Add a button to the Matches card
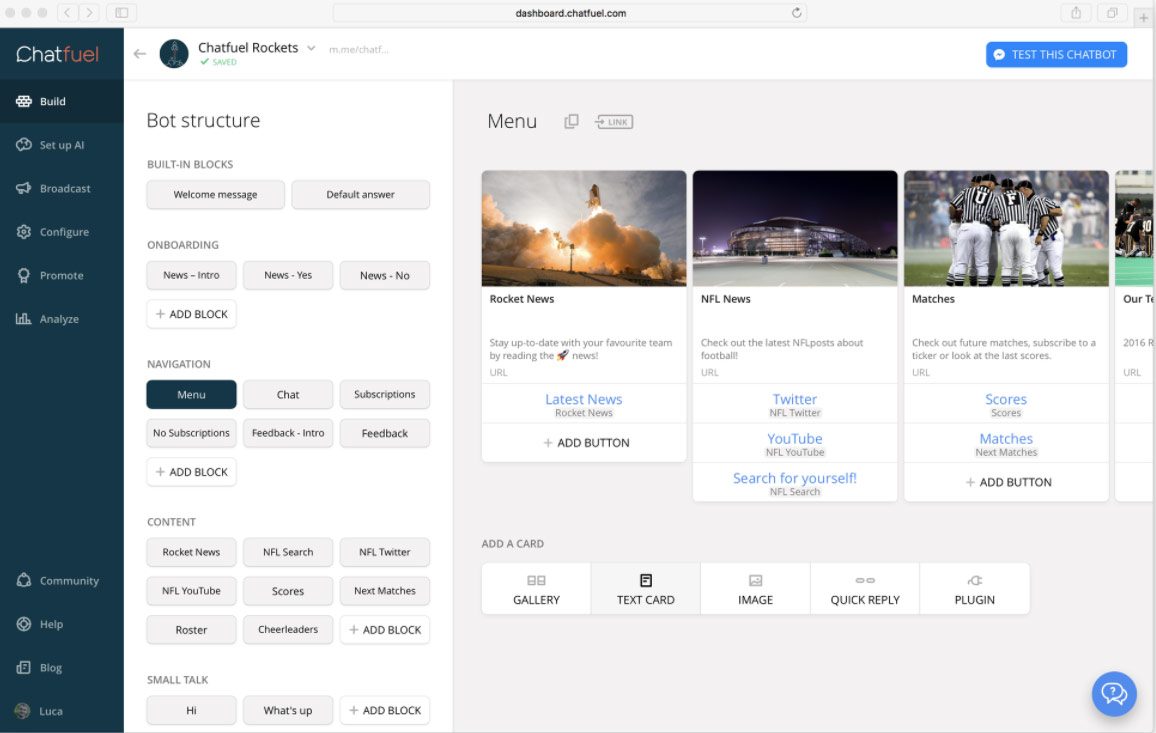1156x733 pixels. point(1006,482)
